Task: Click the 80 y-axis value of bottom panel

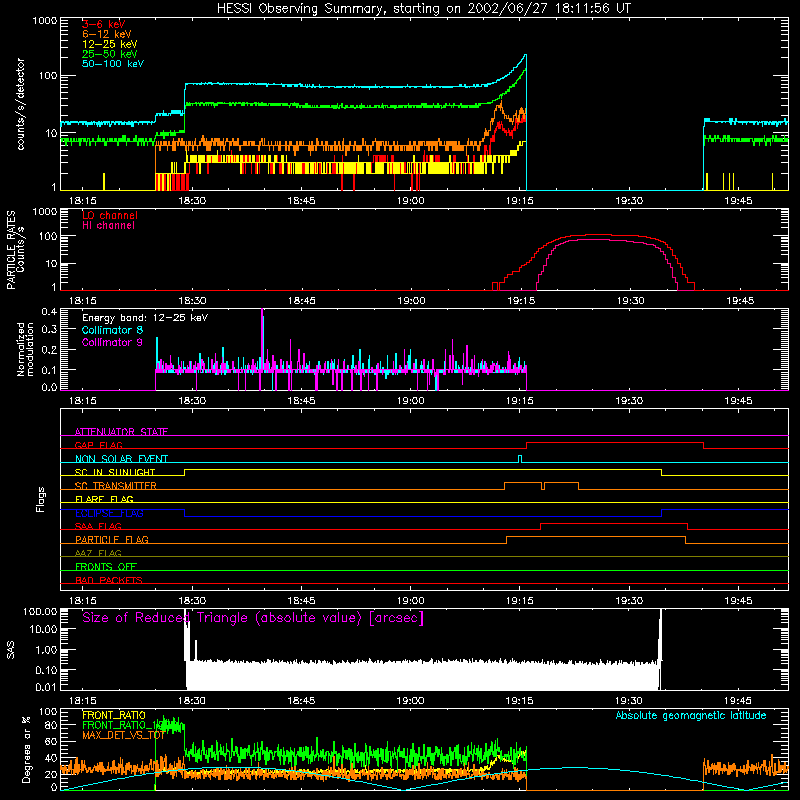Action: pos(52,725)
